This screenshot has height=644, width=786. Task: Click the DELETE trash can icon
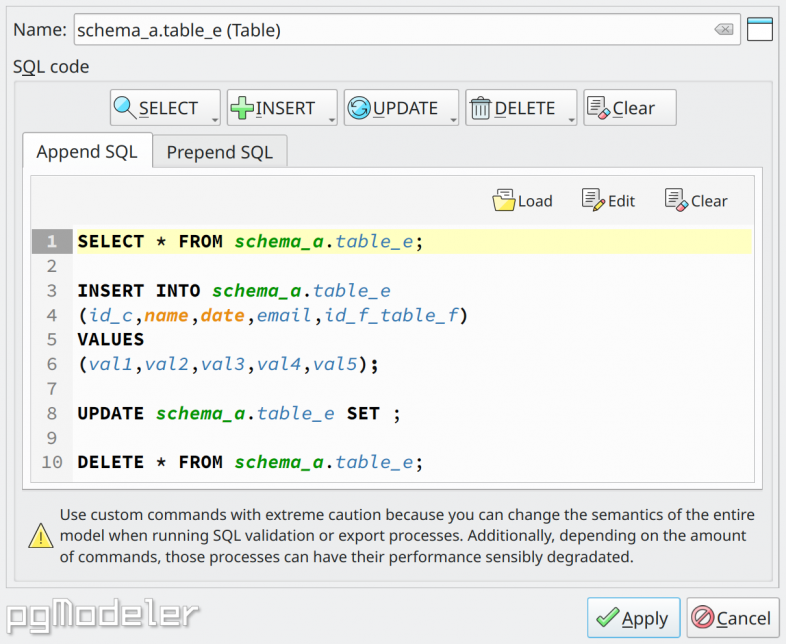pyautogui.click(x=480, y=108)
